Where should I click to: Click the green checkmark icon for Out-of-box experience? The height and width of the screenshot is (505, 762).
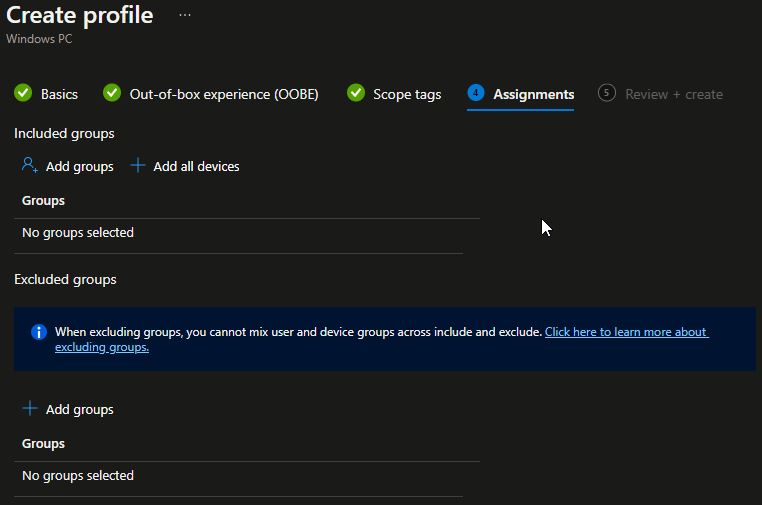click(112, 93)
